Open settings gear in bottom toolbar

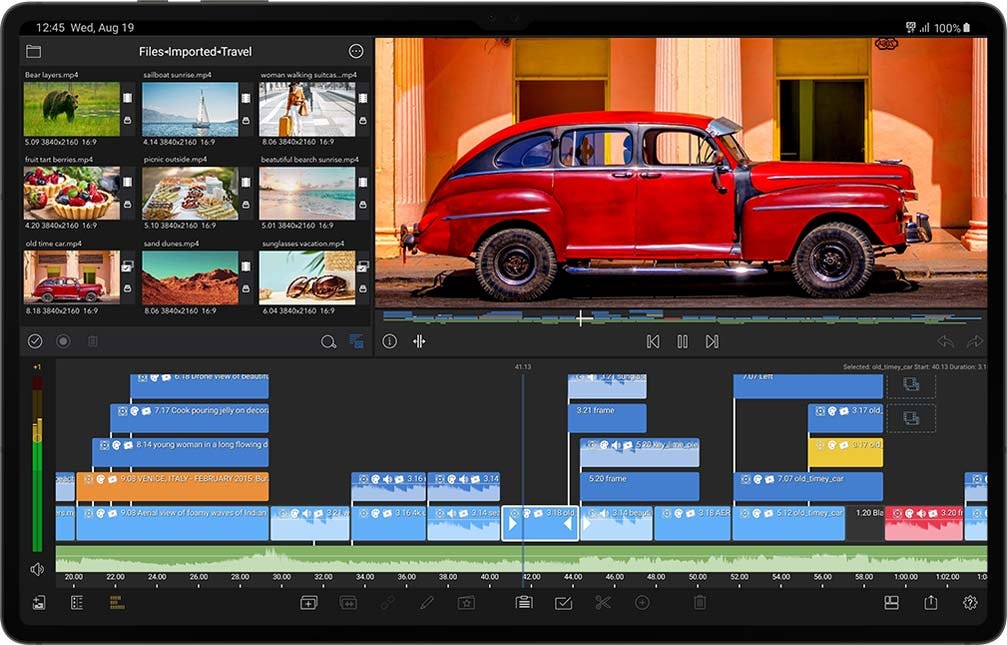(969, 603)
